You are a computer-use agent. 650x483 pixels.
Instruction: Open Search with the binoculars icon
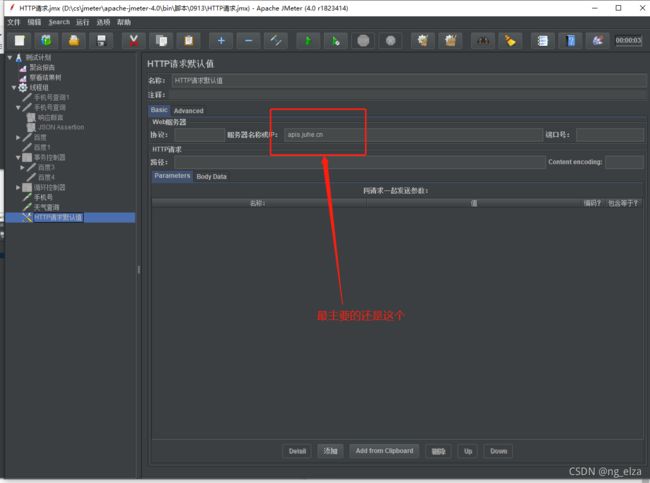click(x=483, y=41)
